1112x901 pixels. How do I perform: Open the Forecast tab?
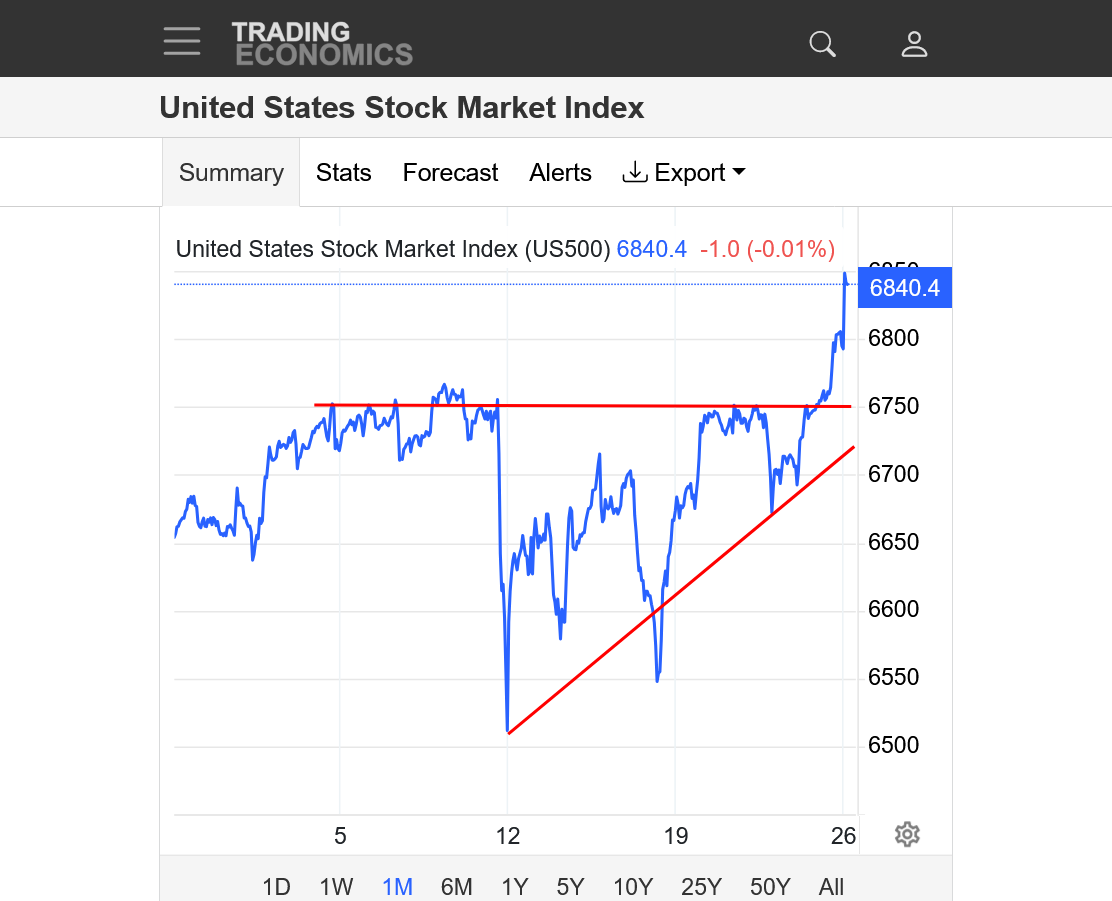(450, 173)
